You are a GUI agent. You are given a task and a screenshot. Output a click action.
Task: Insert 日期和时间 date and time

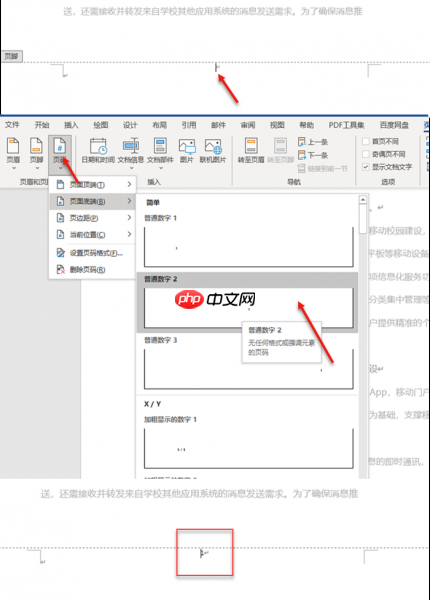pos(98,150)
